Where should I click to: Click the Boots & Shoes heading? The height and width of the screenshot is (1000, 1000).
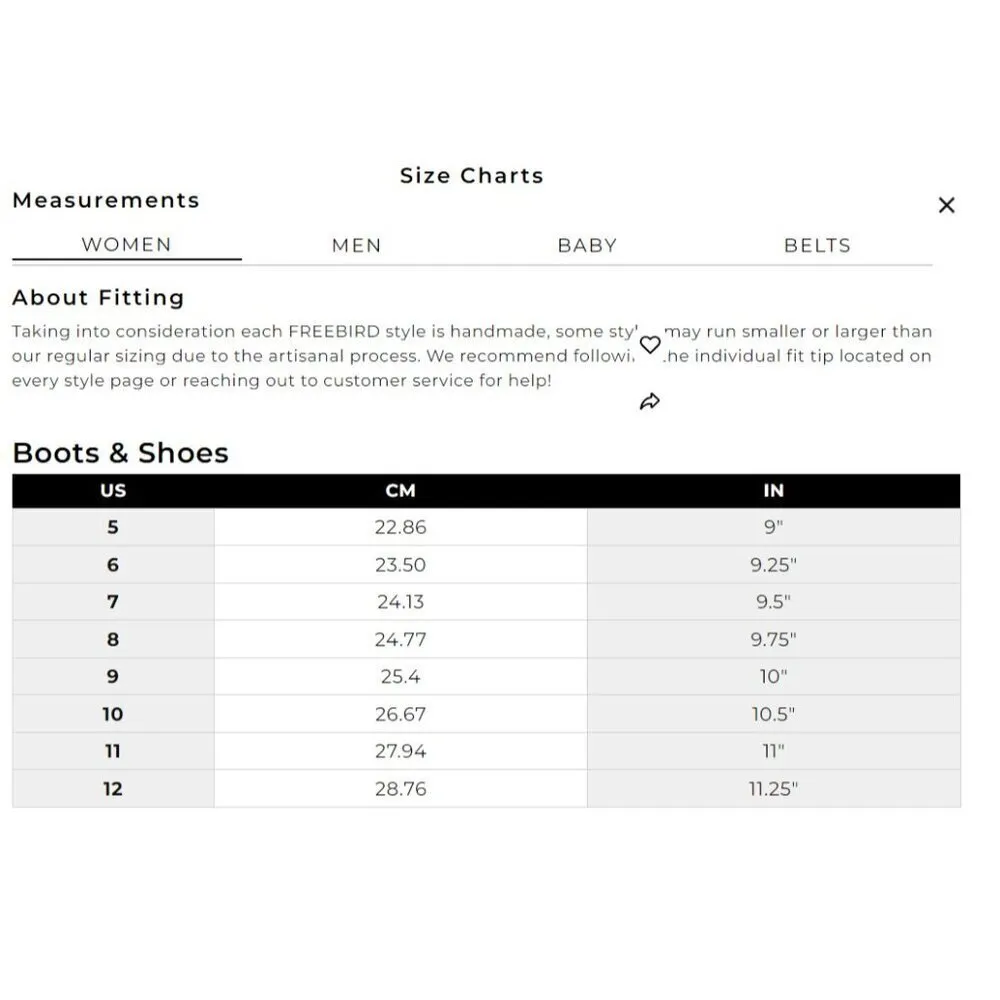pos(120,453)
